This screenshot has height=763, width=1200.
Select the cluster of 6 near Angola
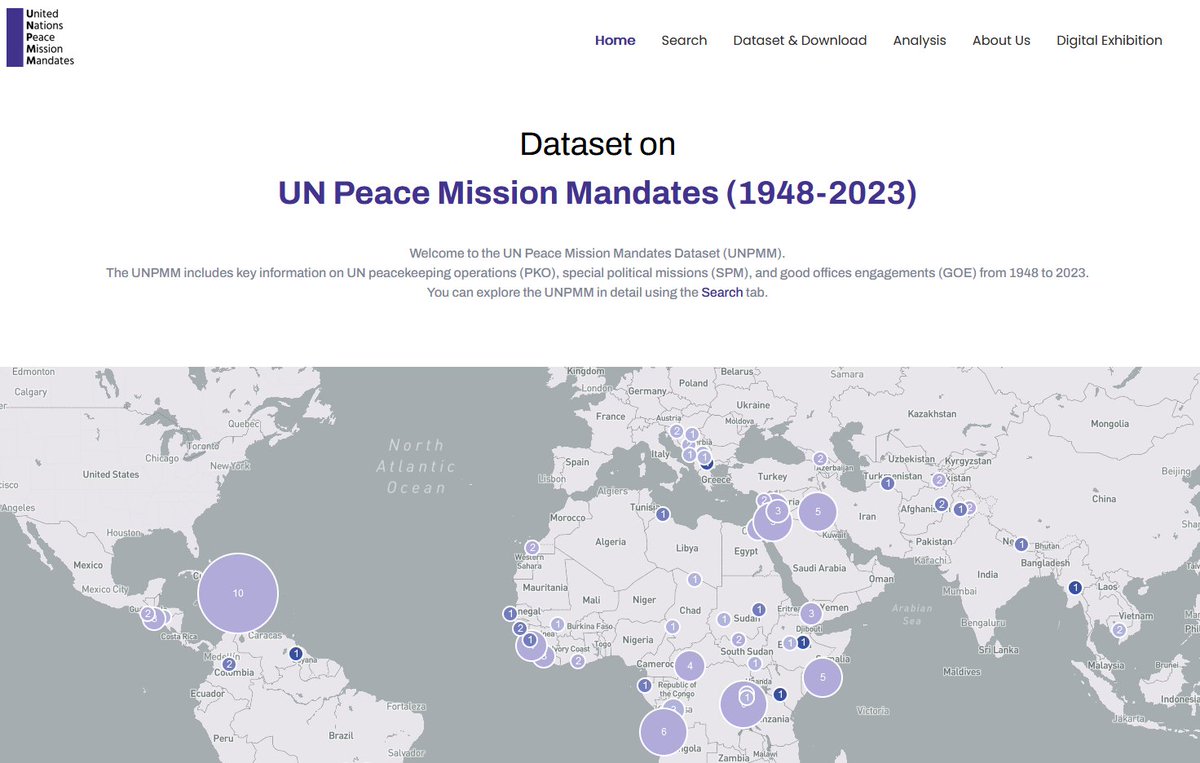[x=664, y=732]
